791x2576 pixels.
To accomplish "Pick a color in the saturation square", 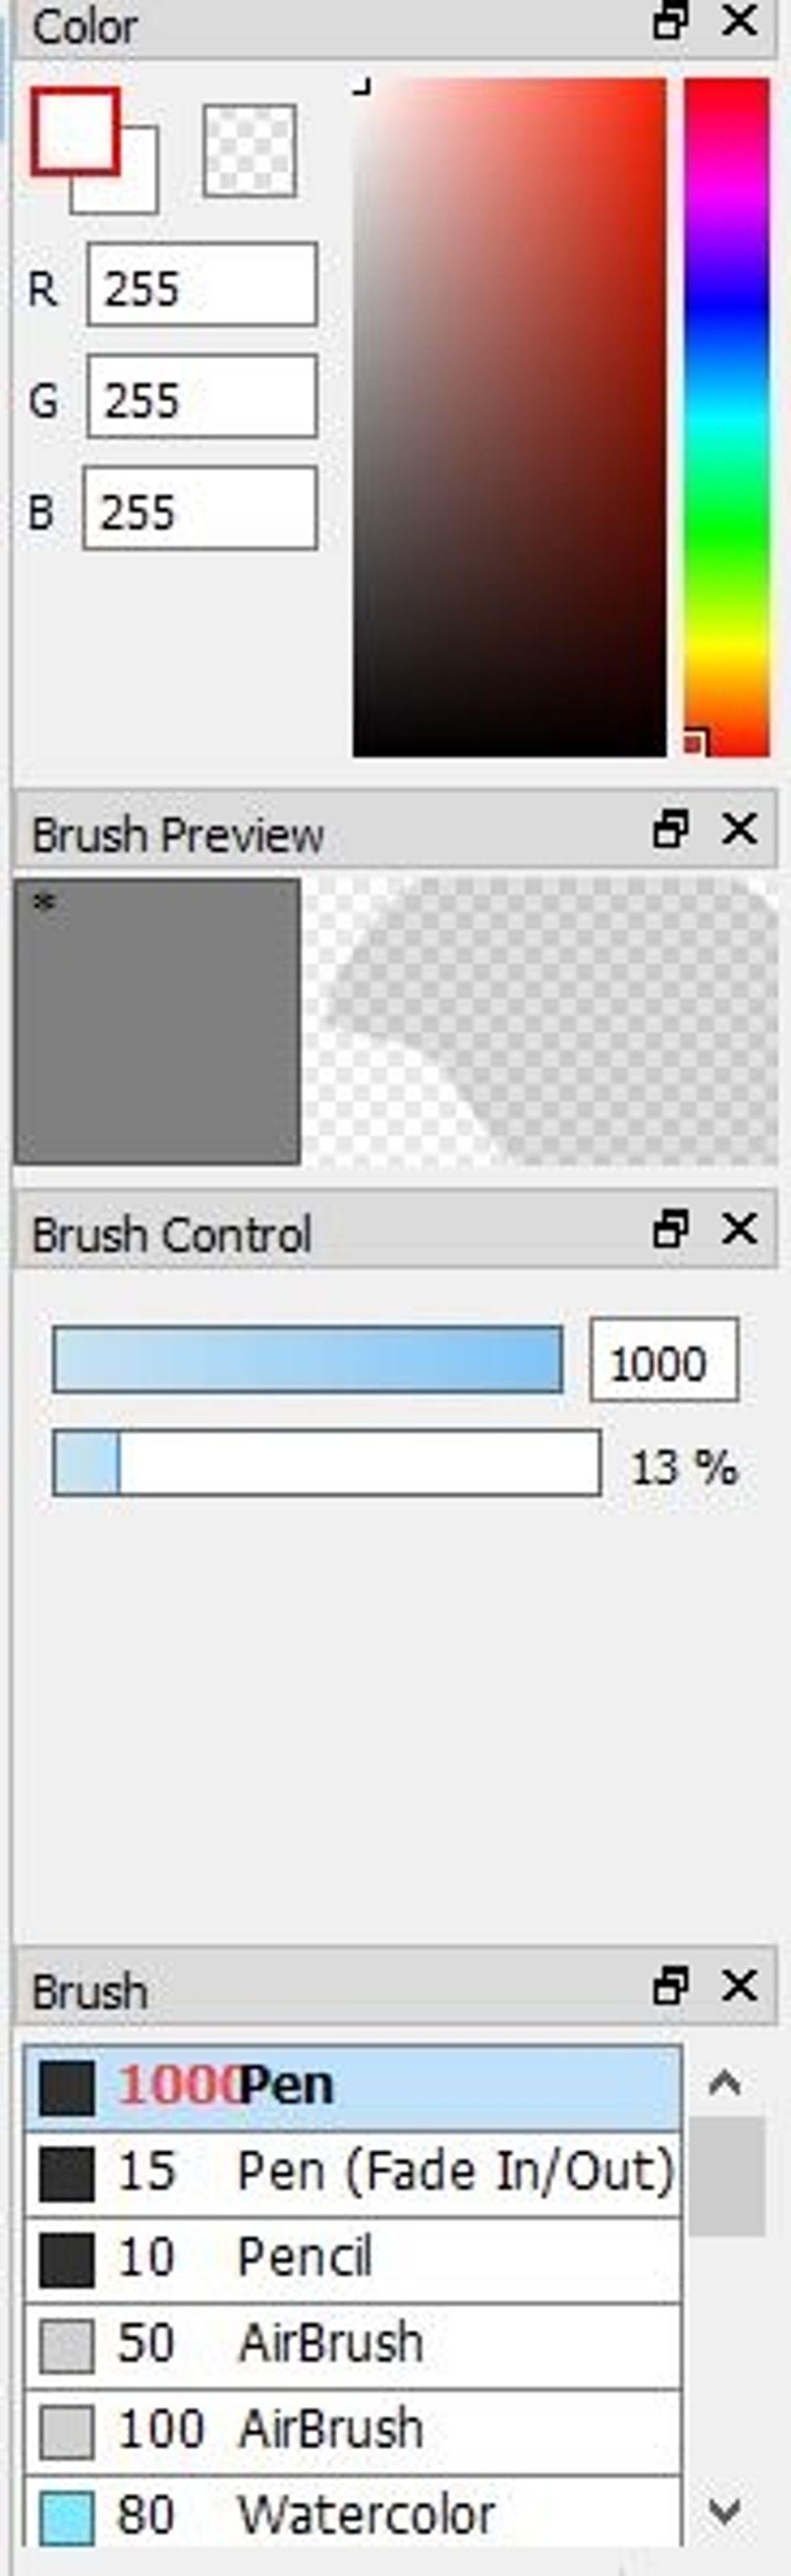I will point(509,417).
